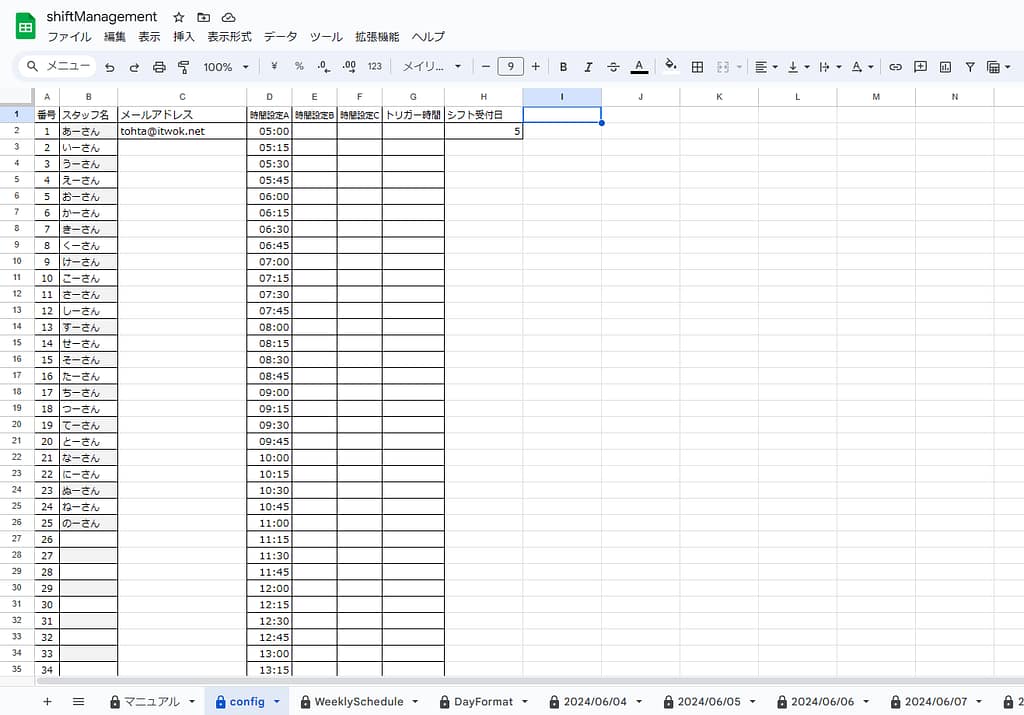Open the データ menu
Image resolution: width=1024 pixels, height=715 pixels.
click(280, 37)
